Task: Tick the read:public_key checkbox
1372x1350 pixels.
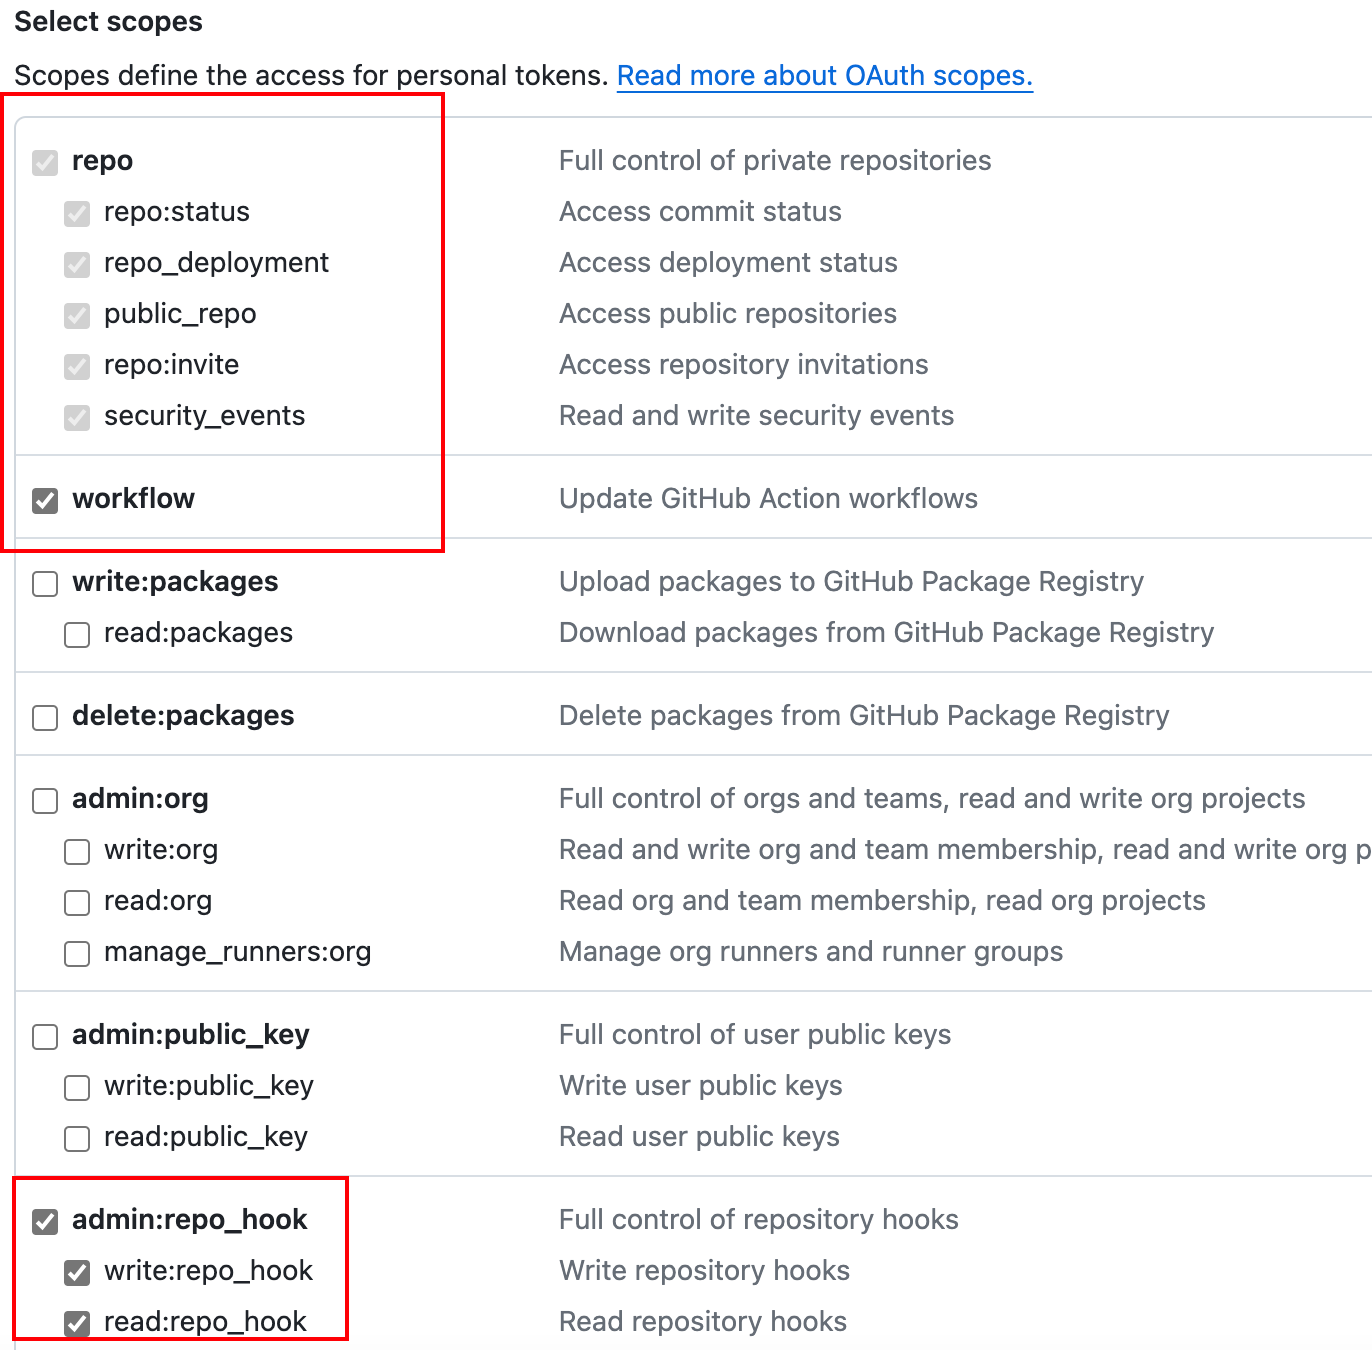Action: click(x=77, y=1138)
